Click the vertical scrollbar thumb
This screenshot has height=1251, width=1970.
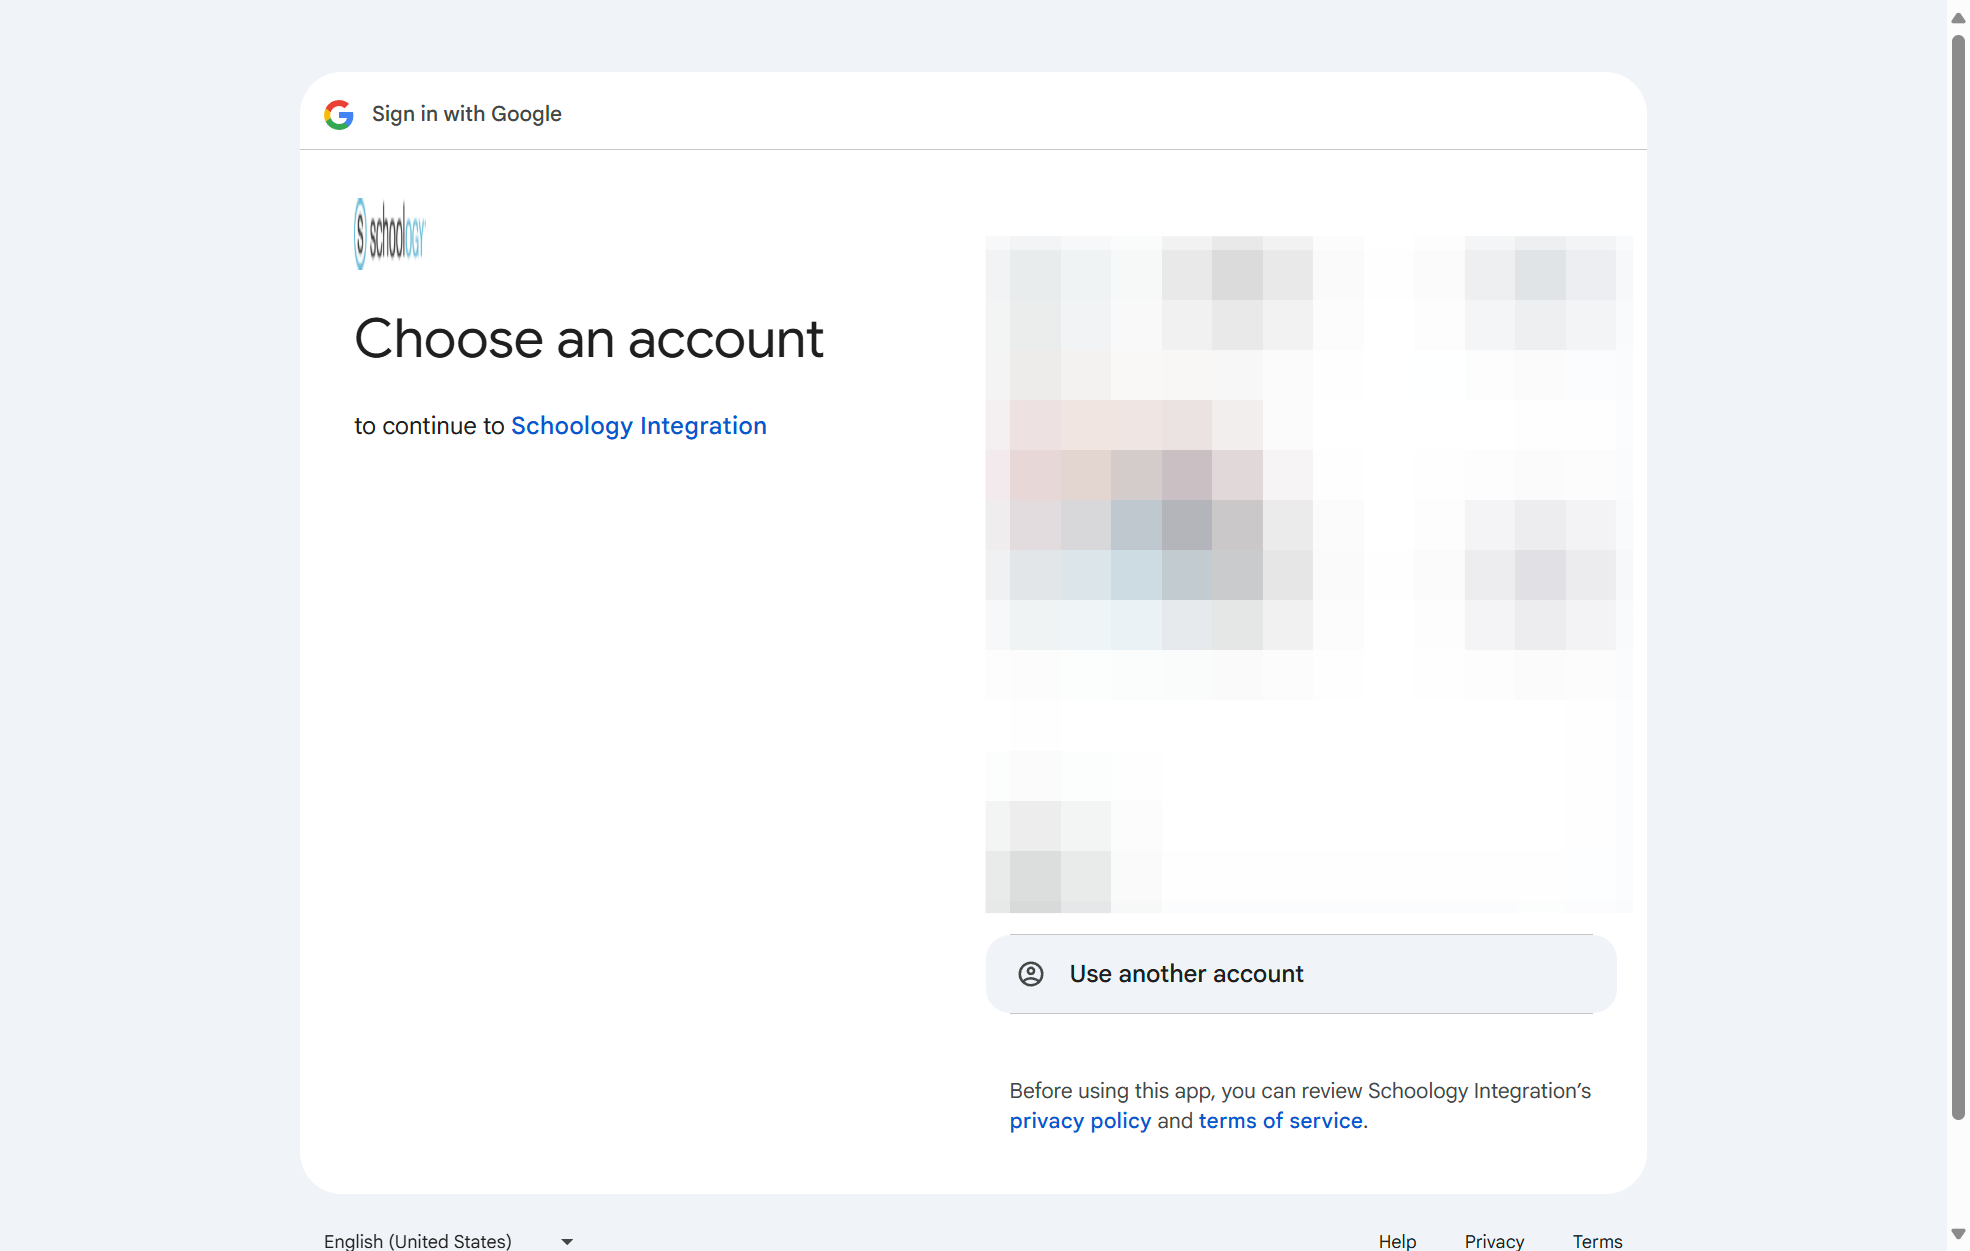pyautogui.click(x=1958, y=578)
